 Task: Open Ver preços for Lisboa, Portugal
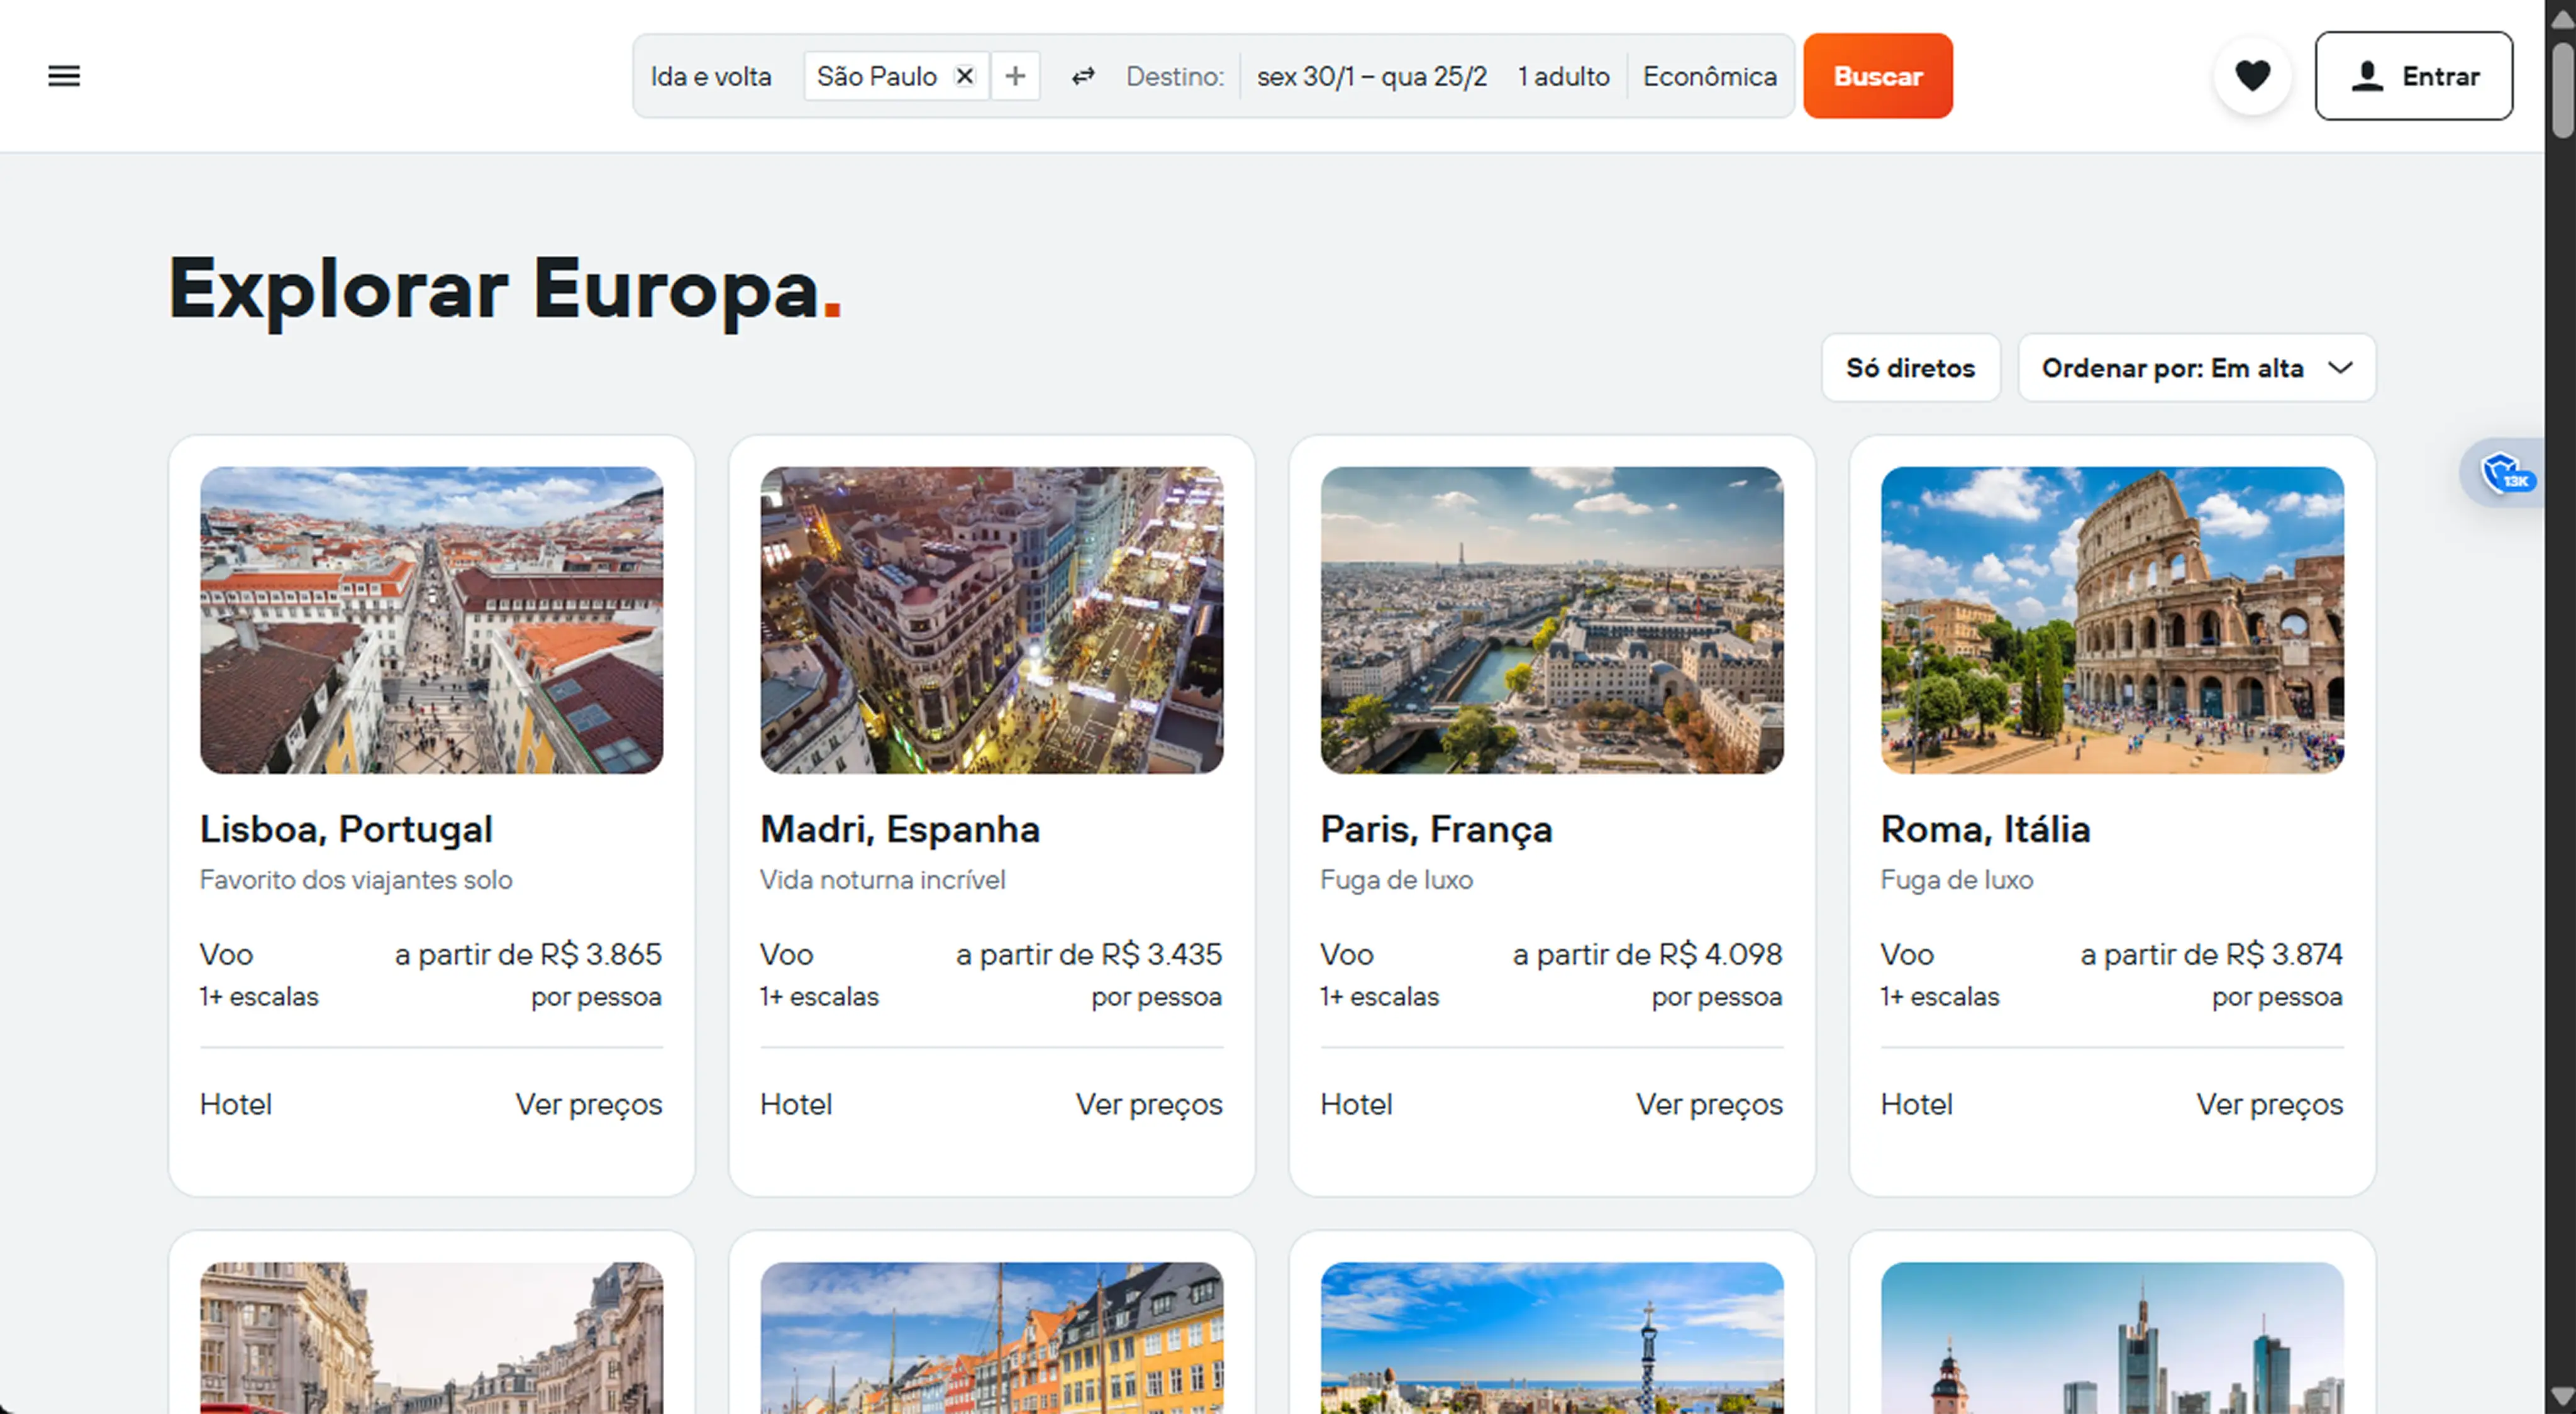588,1104
